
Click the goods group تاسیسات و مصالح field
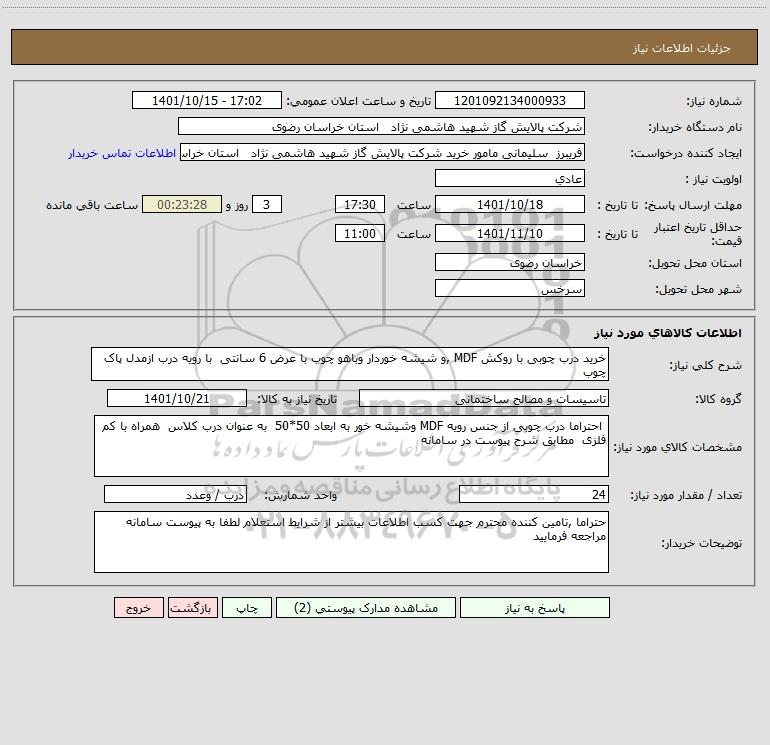pos(484,398)
